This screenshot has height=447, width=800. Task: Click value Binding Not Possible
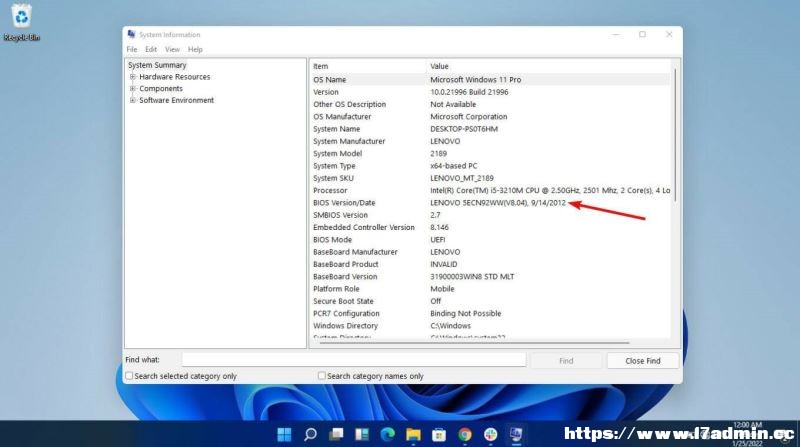pyautogui.click(x=465, y=313)
